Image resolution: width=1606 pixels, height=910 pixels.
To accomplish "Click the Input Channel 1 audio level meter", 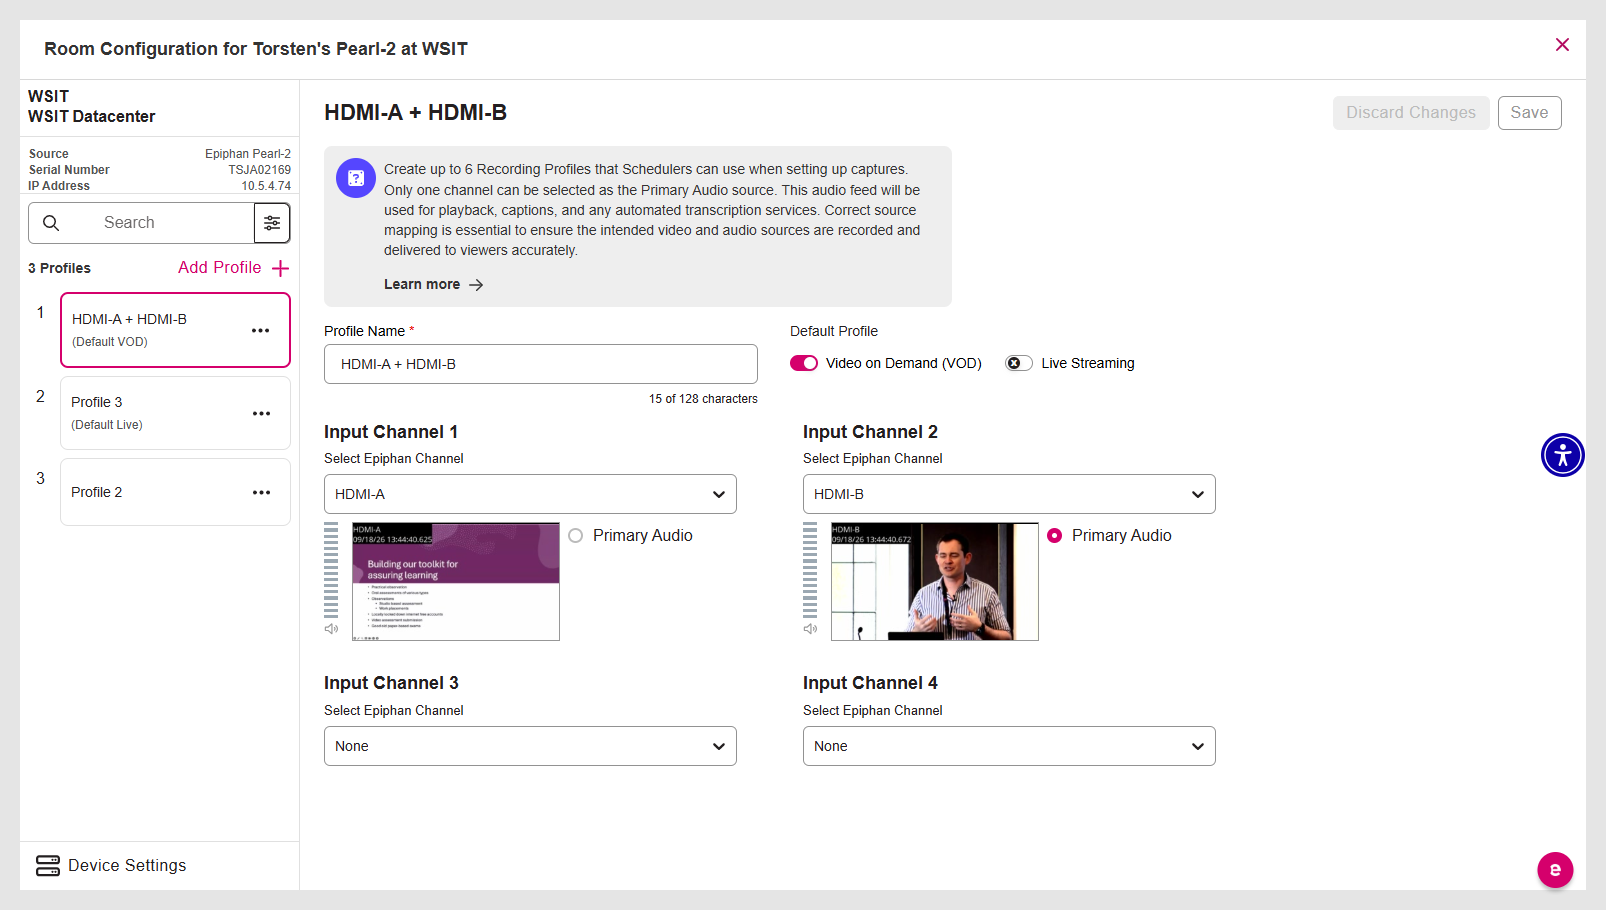I will 331,571.
